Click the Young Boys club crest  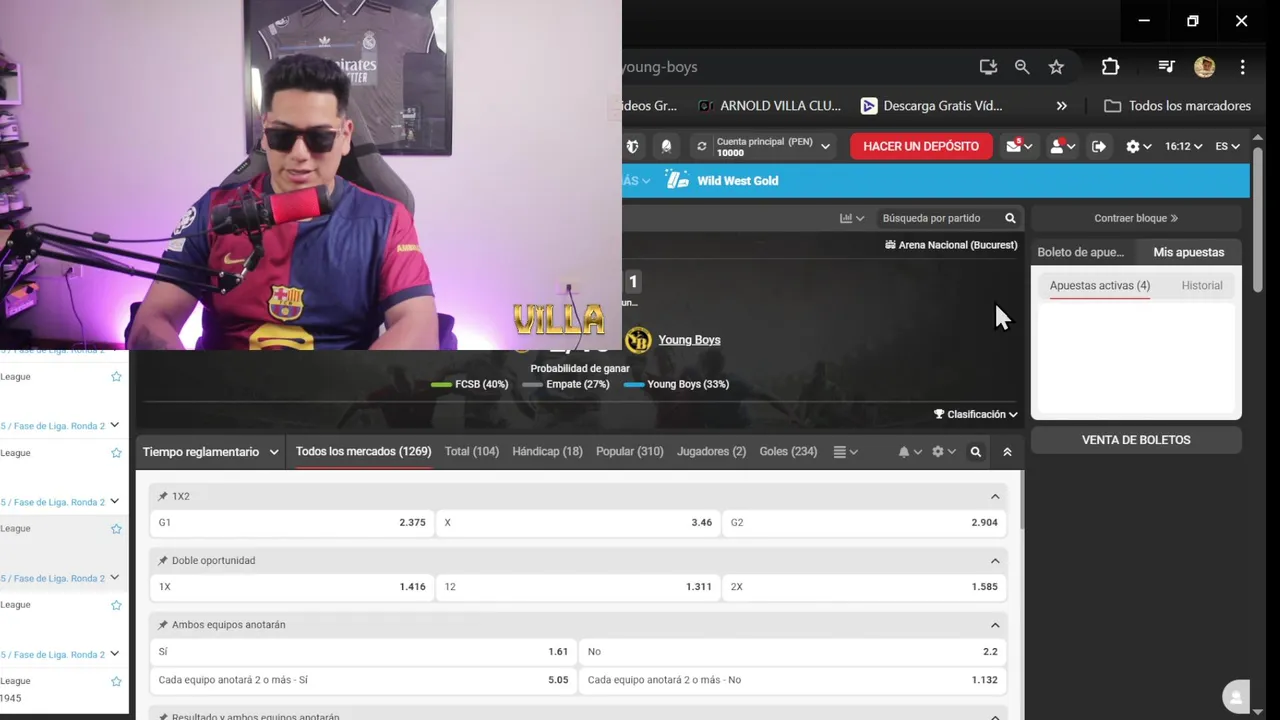tap(638, 340)
